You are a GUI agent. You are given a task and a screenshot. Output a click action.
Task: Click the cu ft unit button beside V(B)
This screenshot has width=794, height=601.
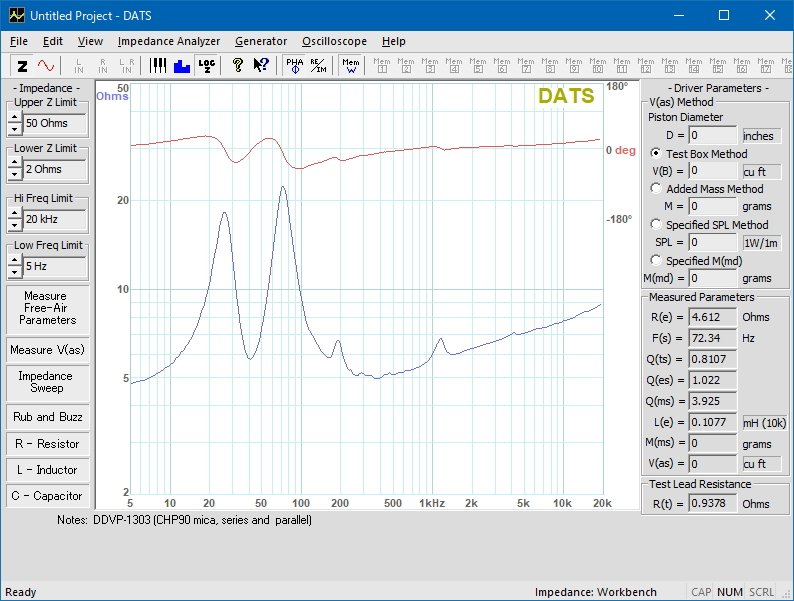pos(762,172)
